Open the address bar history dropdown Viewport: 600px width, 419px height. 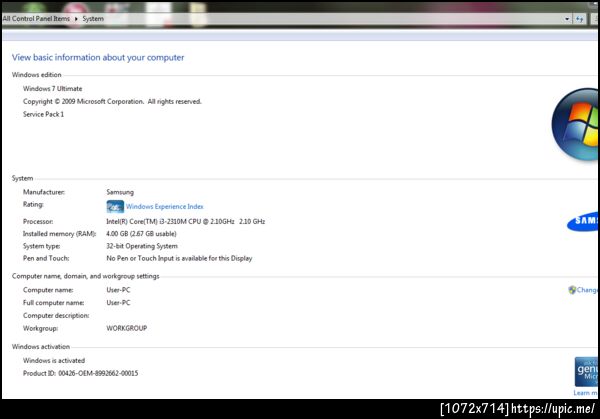point(567,19)
